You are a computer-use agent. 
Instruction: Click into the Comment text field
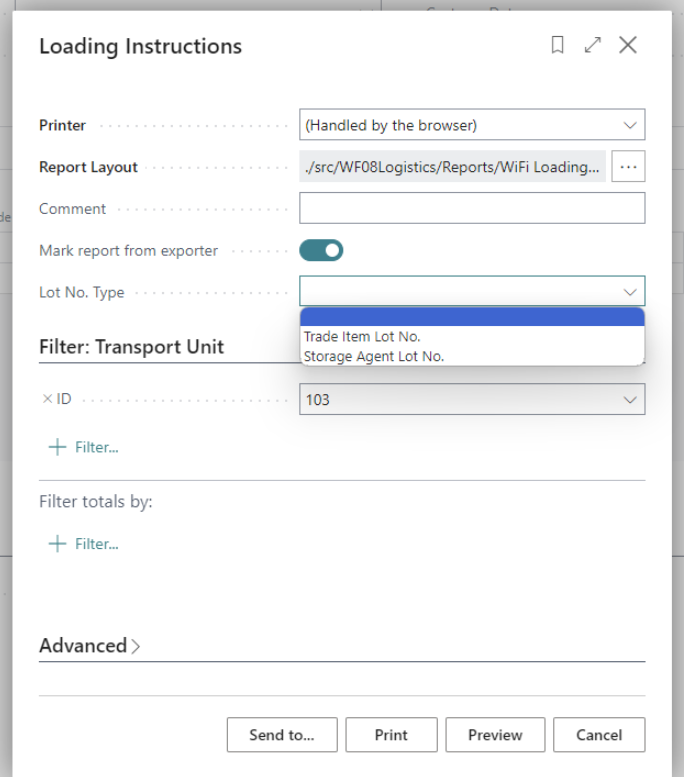pos(472,209)
